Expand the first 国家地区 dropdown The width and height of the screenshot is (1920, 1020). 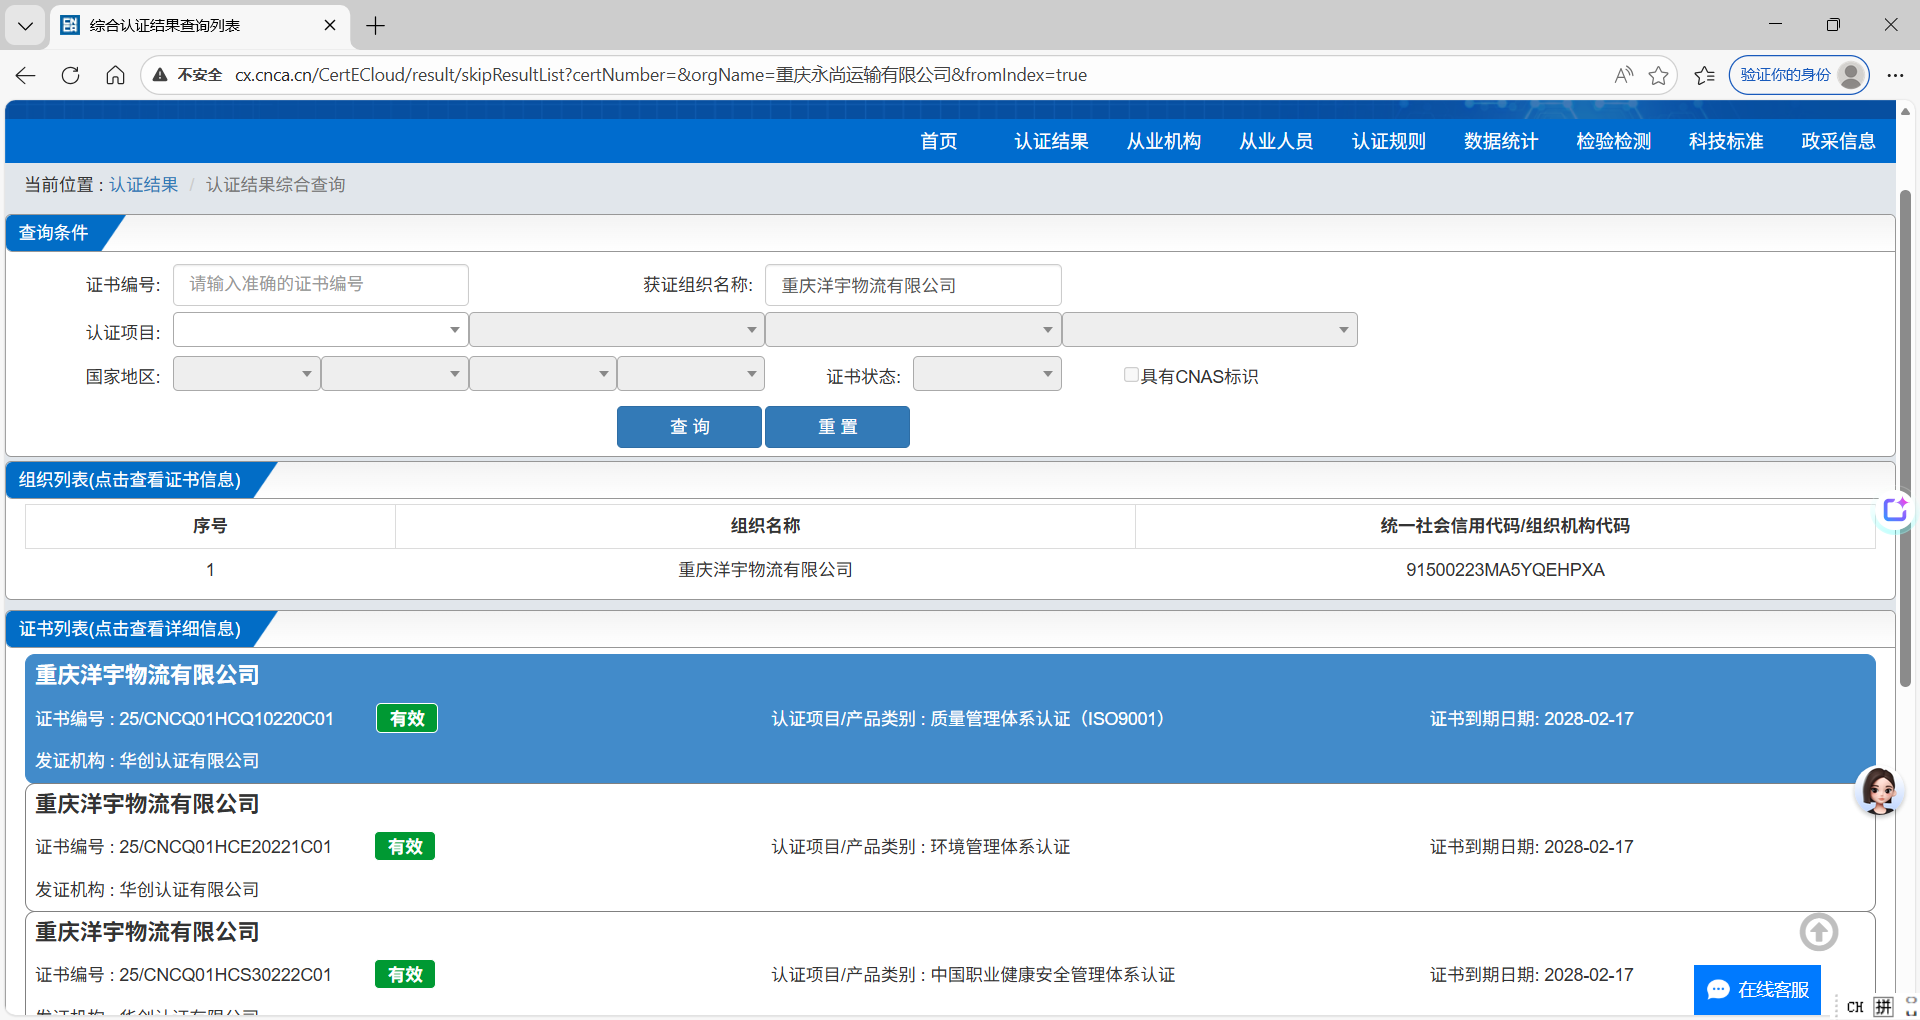(246, 374)
